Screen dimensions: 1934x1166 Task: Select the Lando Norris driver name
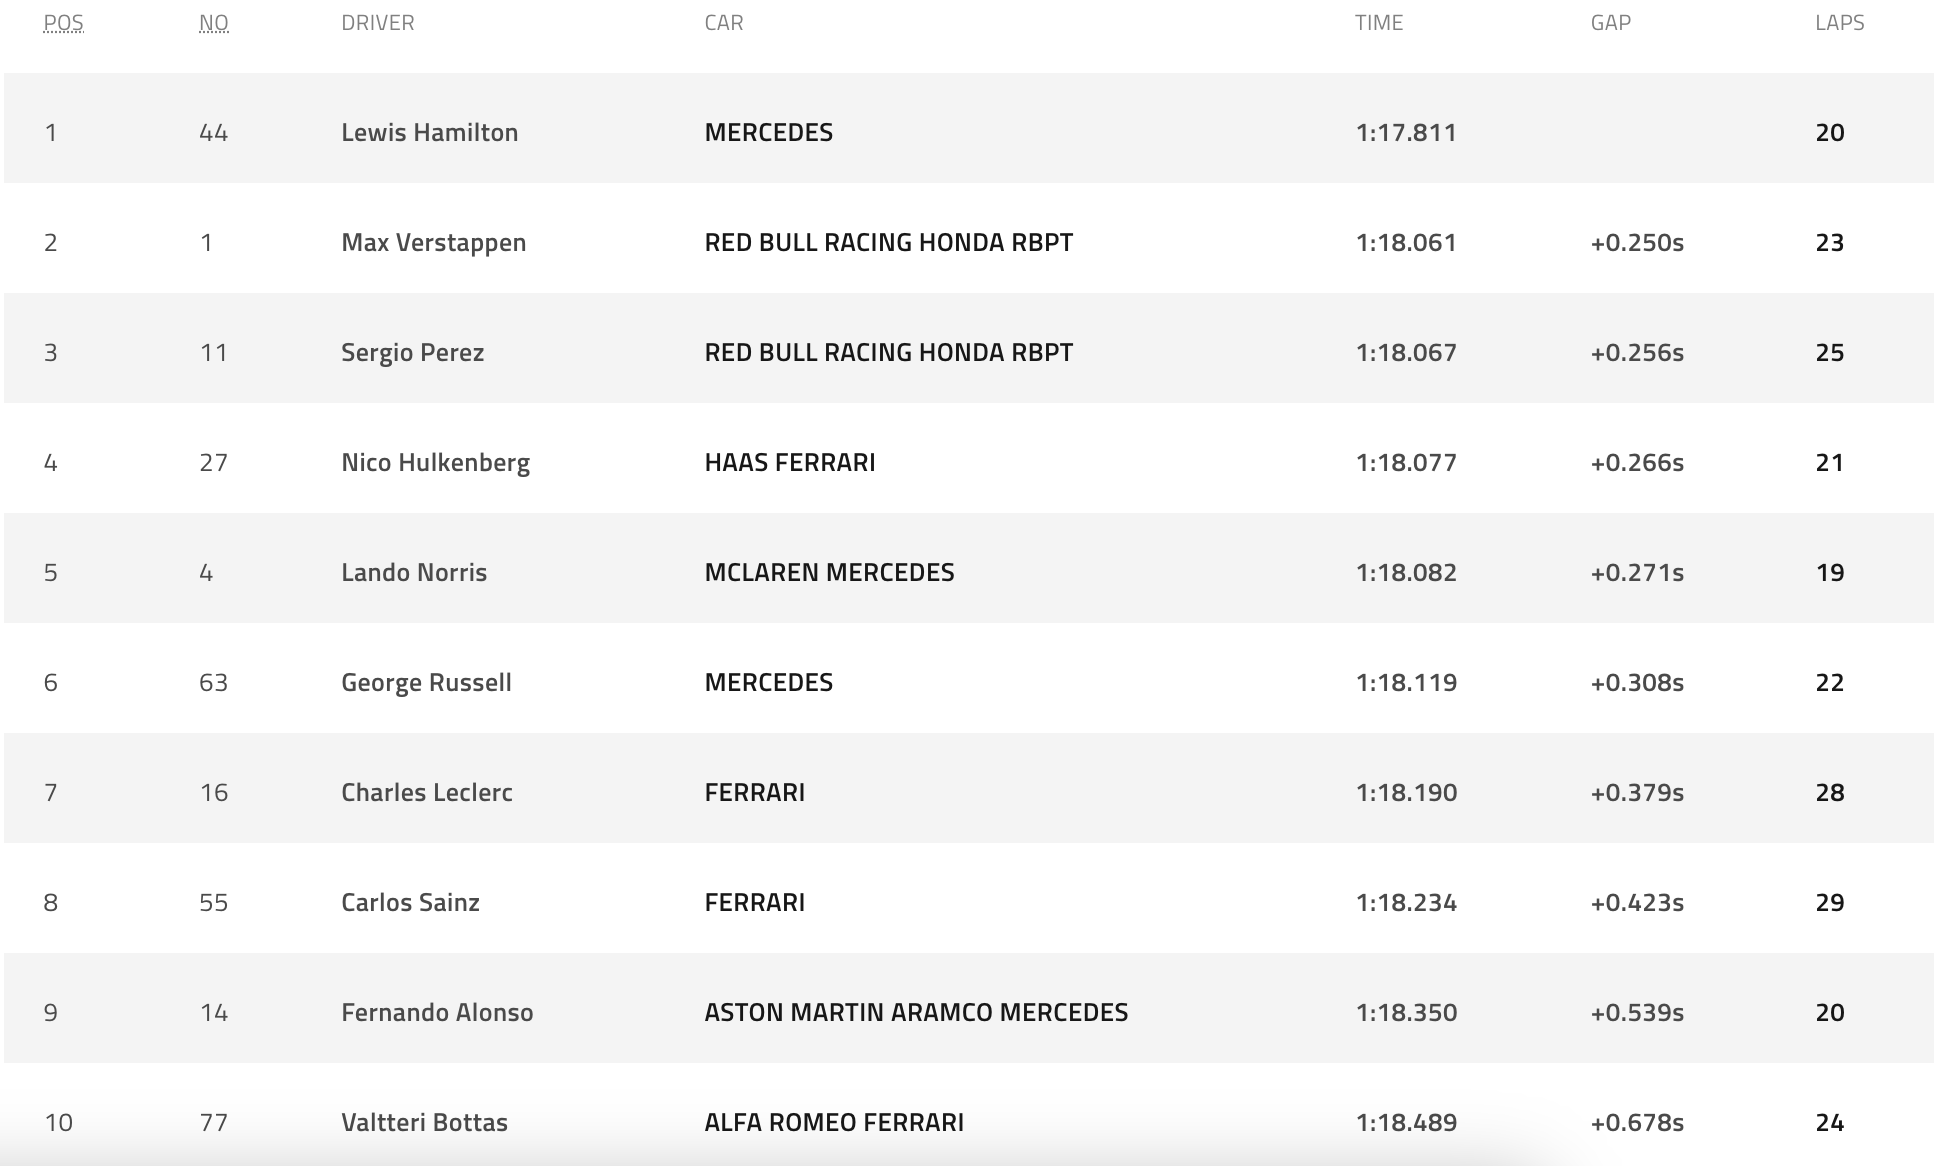click(x=414, y=573)
